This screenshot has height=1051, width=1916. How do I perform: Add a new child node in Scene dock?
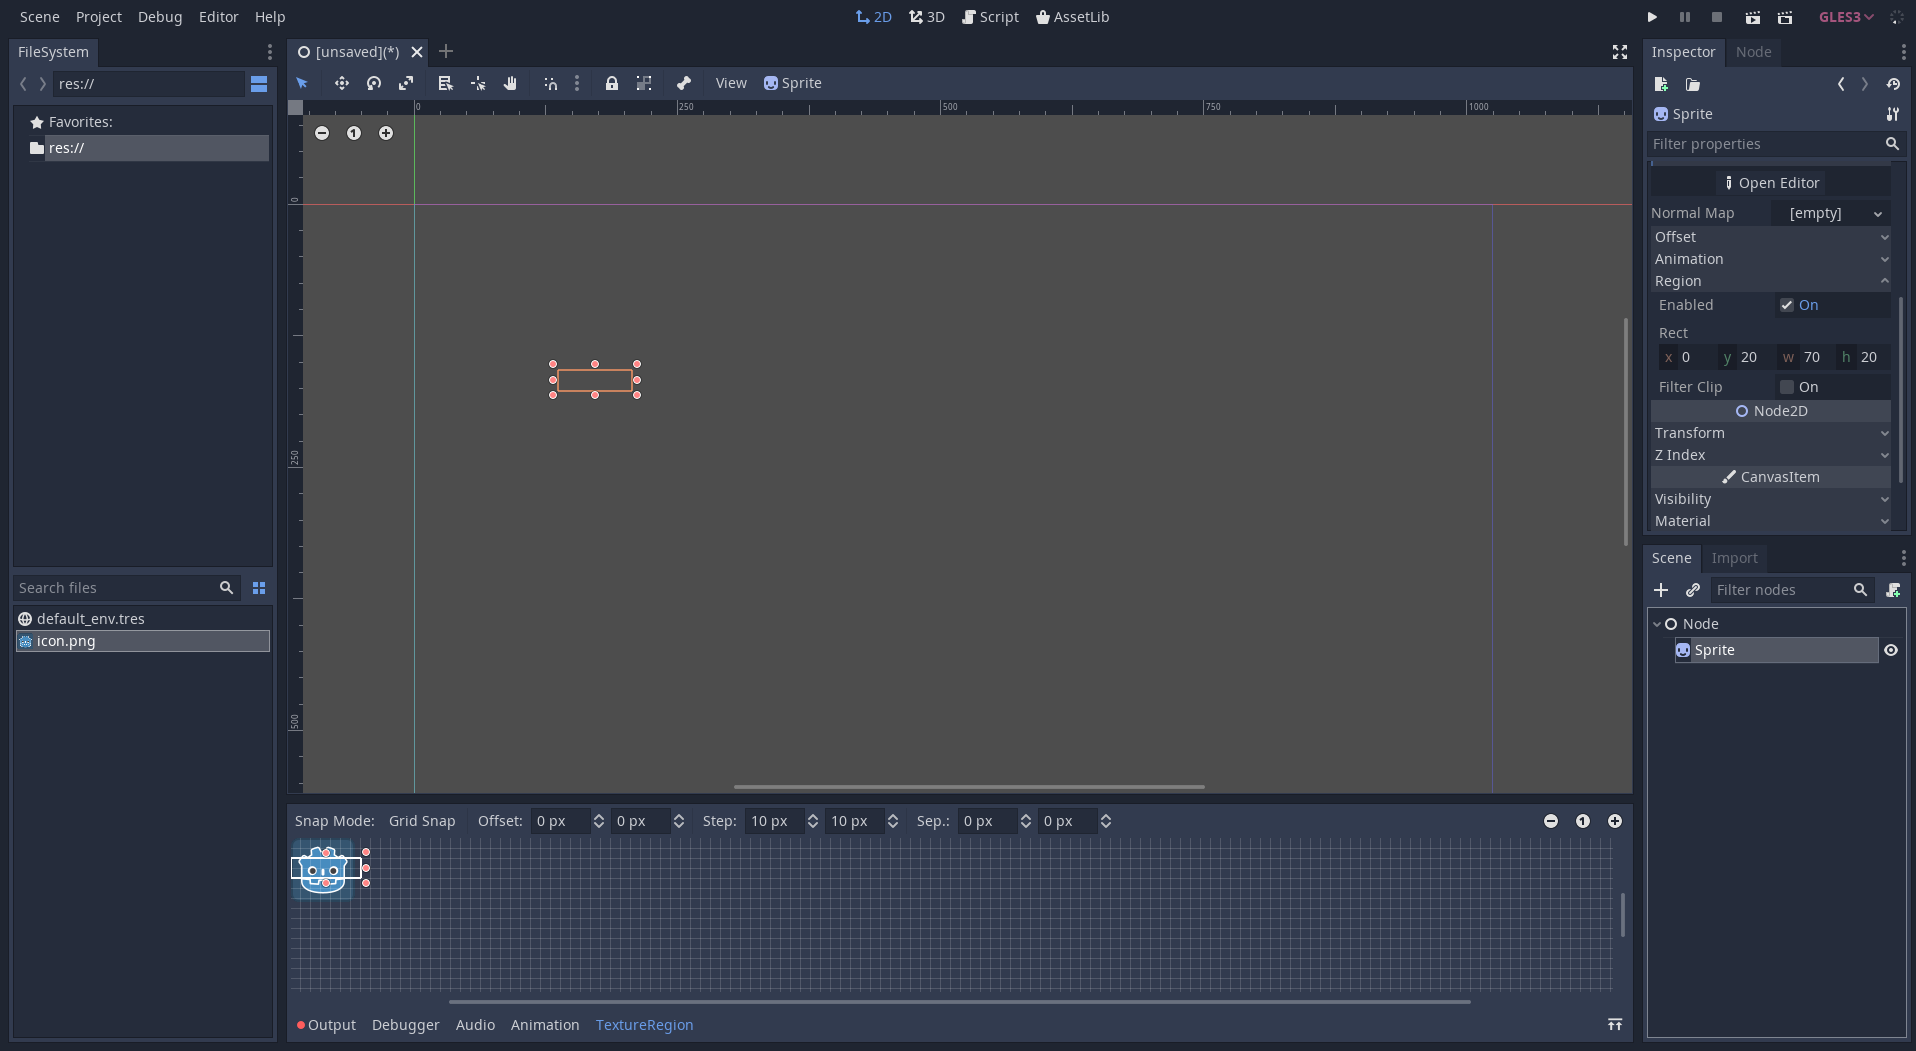click(x=1661, y=590)
